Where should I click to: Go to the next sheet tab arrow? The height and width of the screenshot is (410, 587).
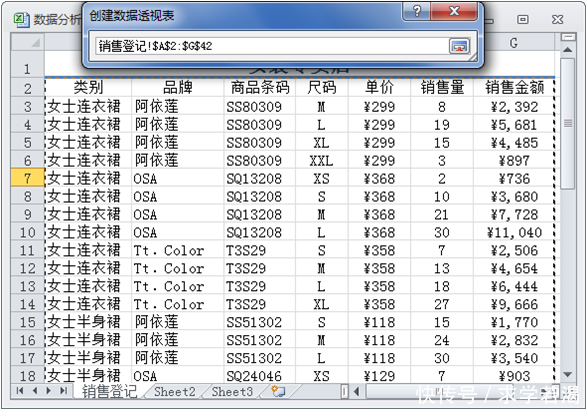pos(49,391)
